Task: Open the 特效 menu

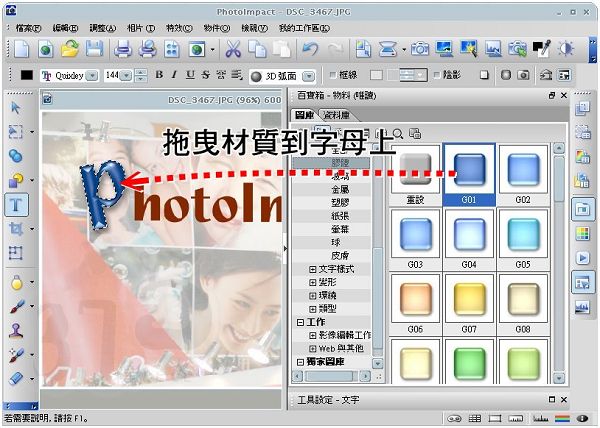Action: [x=179, y=28]
